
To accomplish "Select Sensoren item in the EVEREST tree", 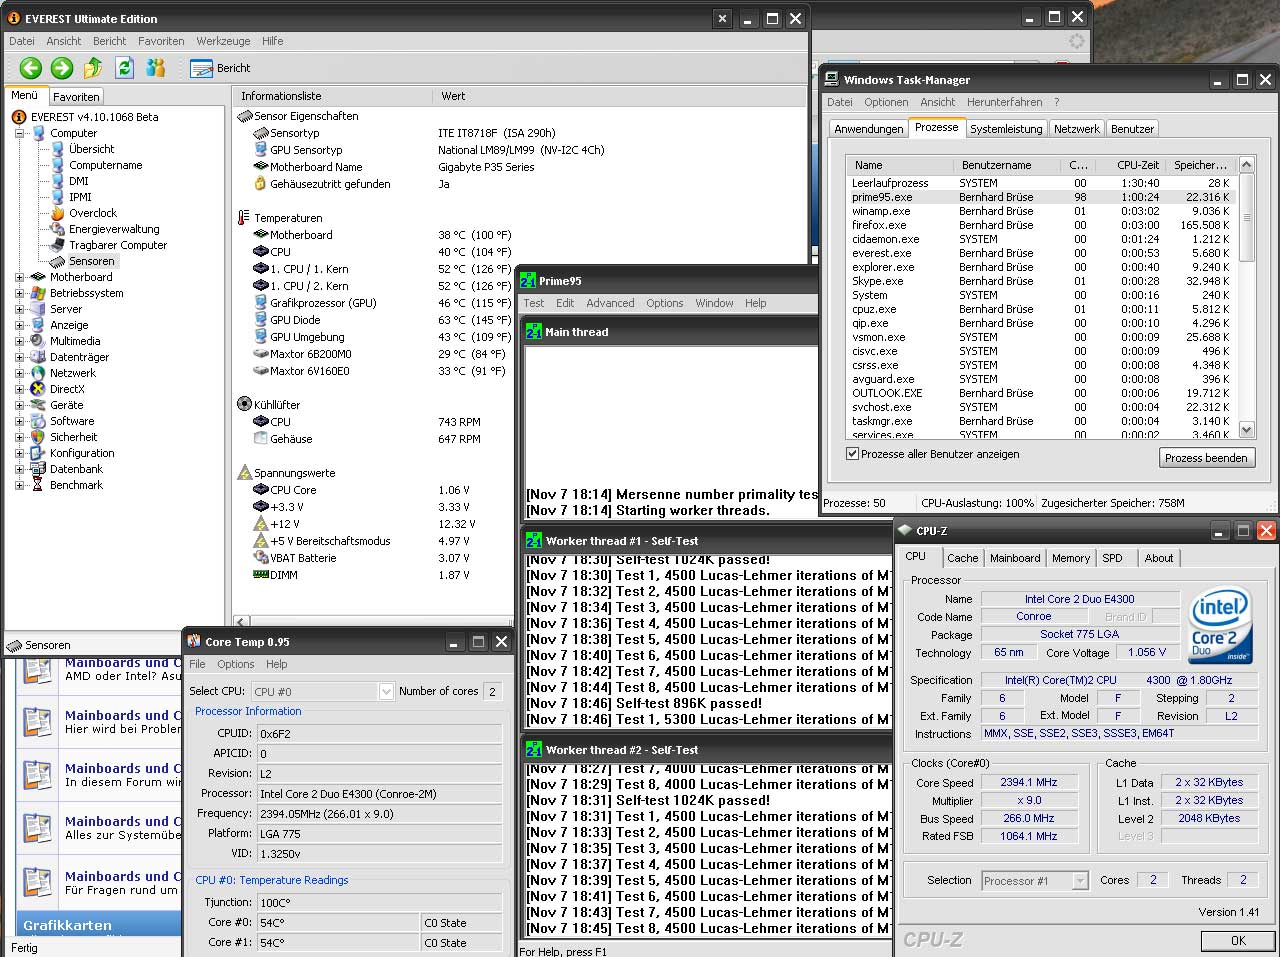I will point(92,261).
